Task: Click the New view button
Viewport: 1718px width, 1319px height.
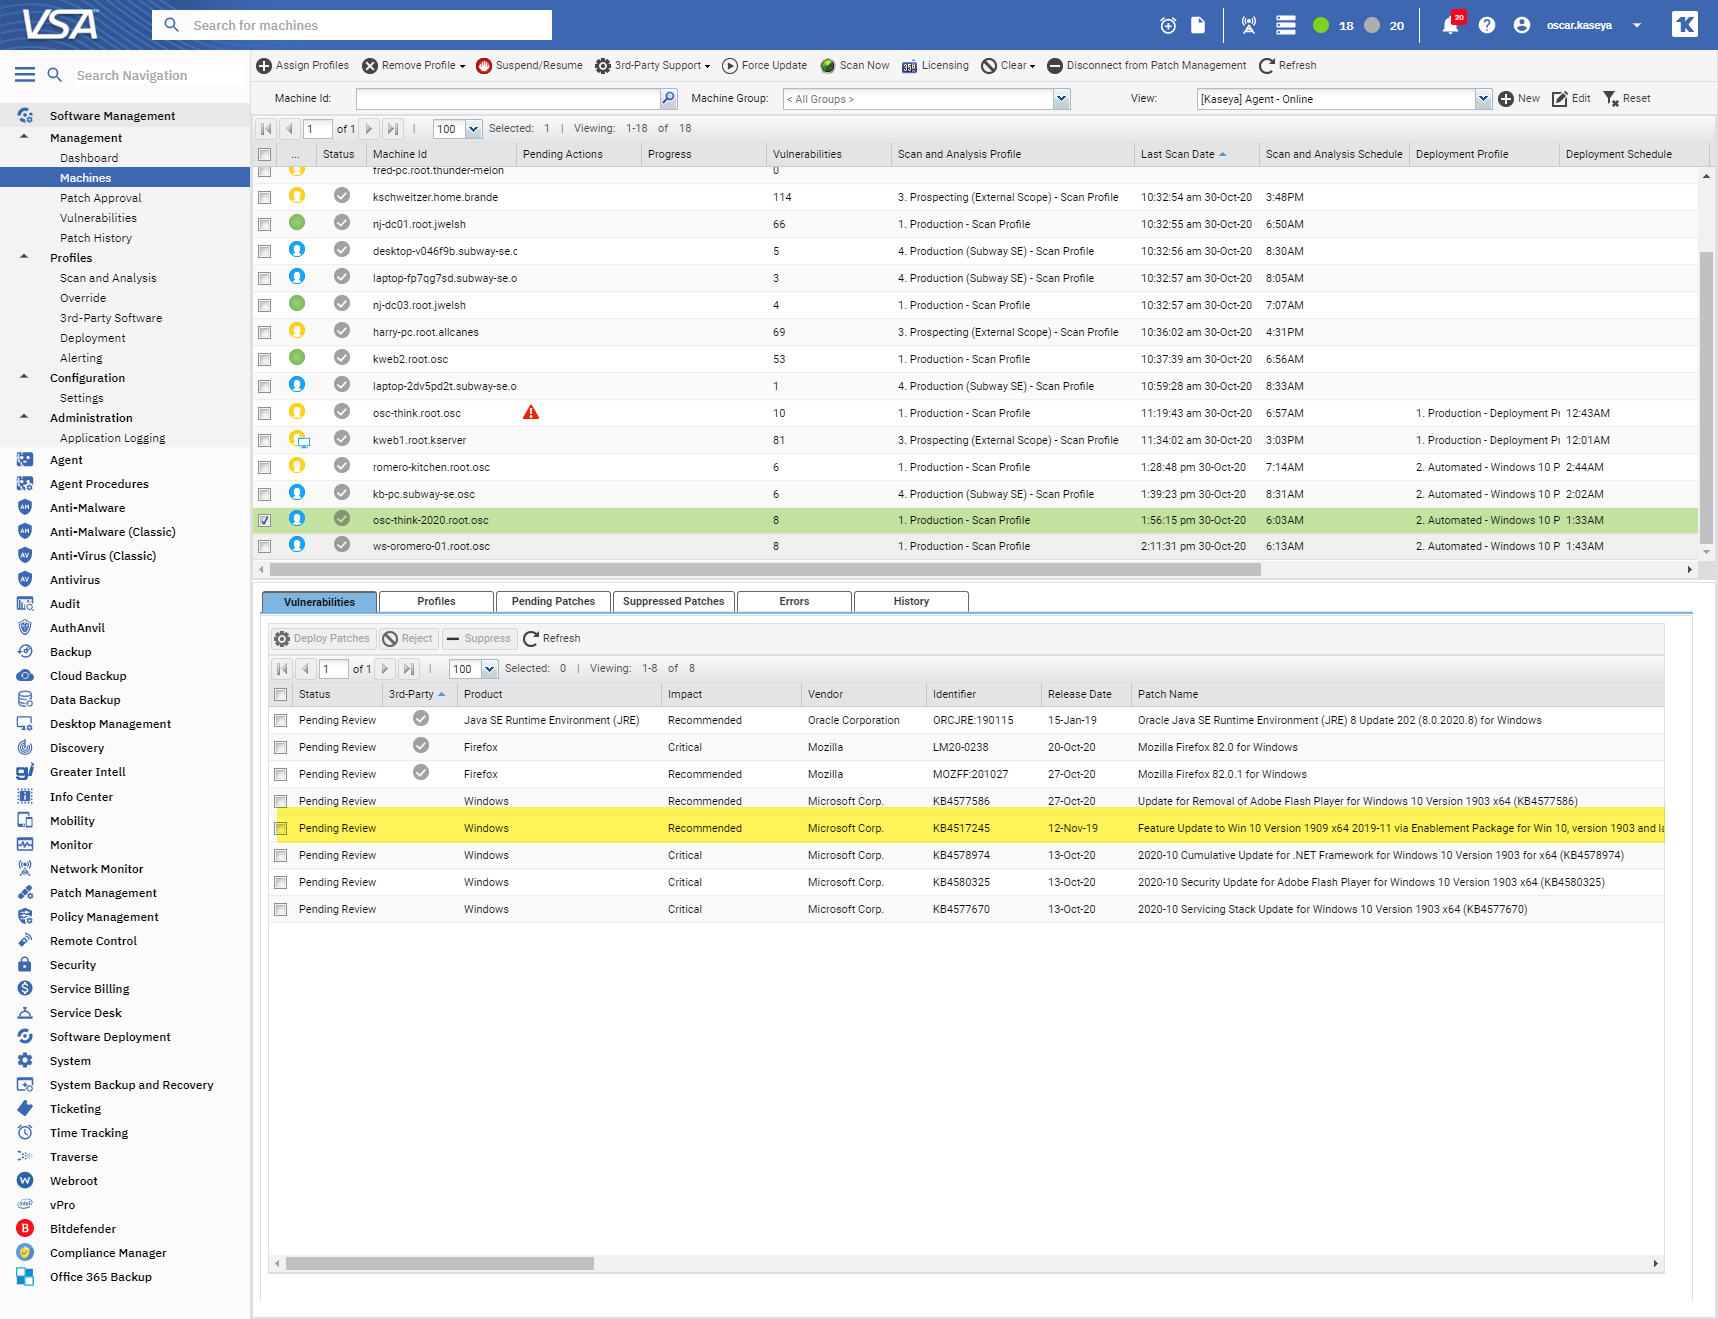Action: [1519, 99]
